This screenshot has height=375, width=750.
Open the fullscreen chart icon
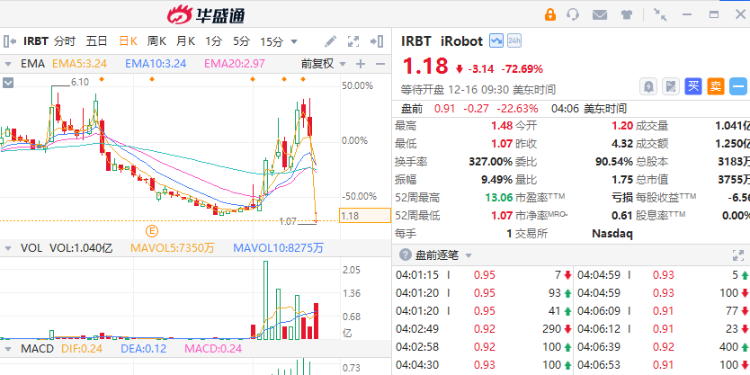[353, 42]
